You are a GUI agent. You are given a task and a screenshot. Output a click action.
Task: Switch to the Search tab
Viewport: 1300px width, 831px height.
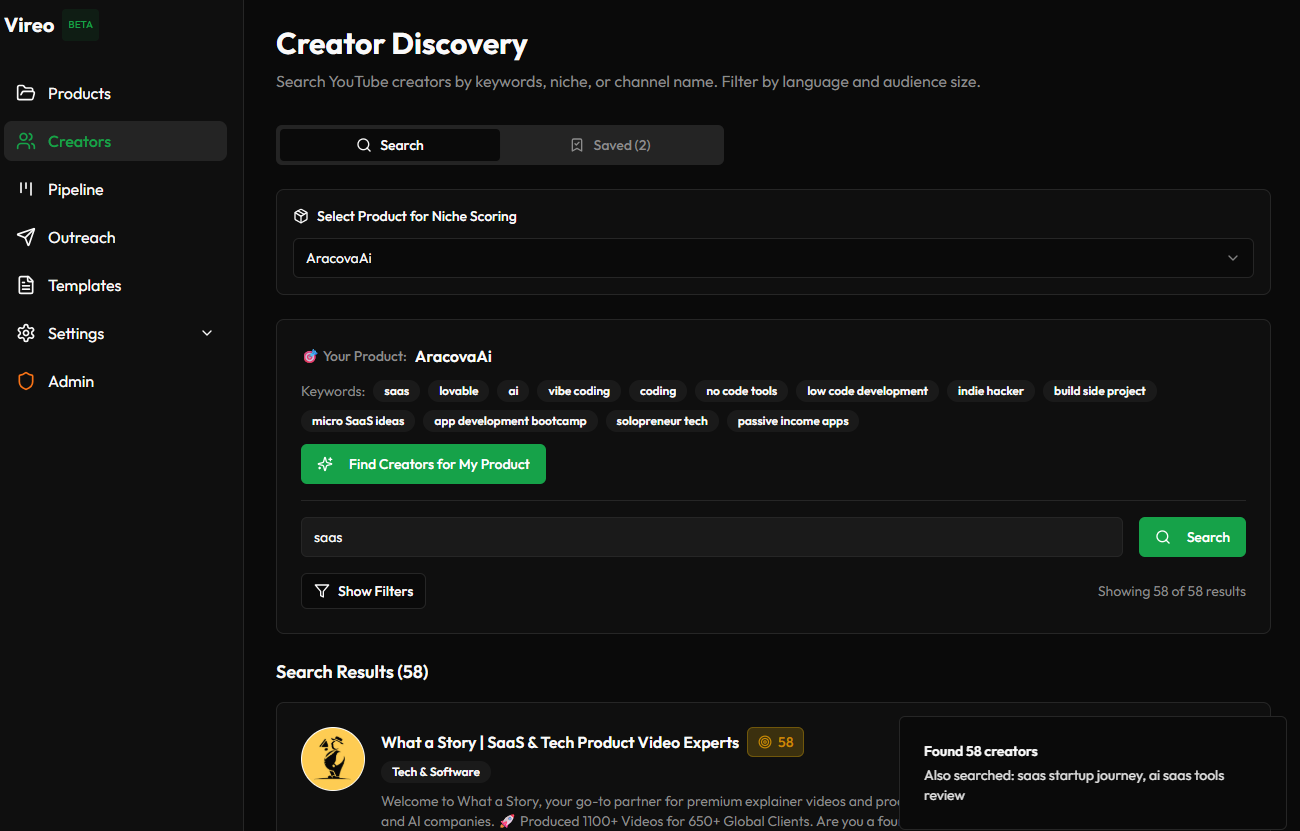[x=390, y=145]
